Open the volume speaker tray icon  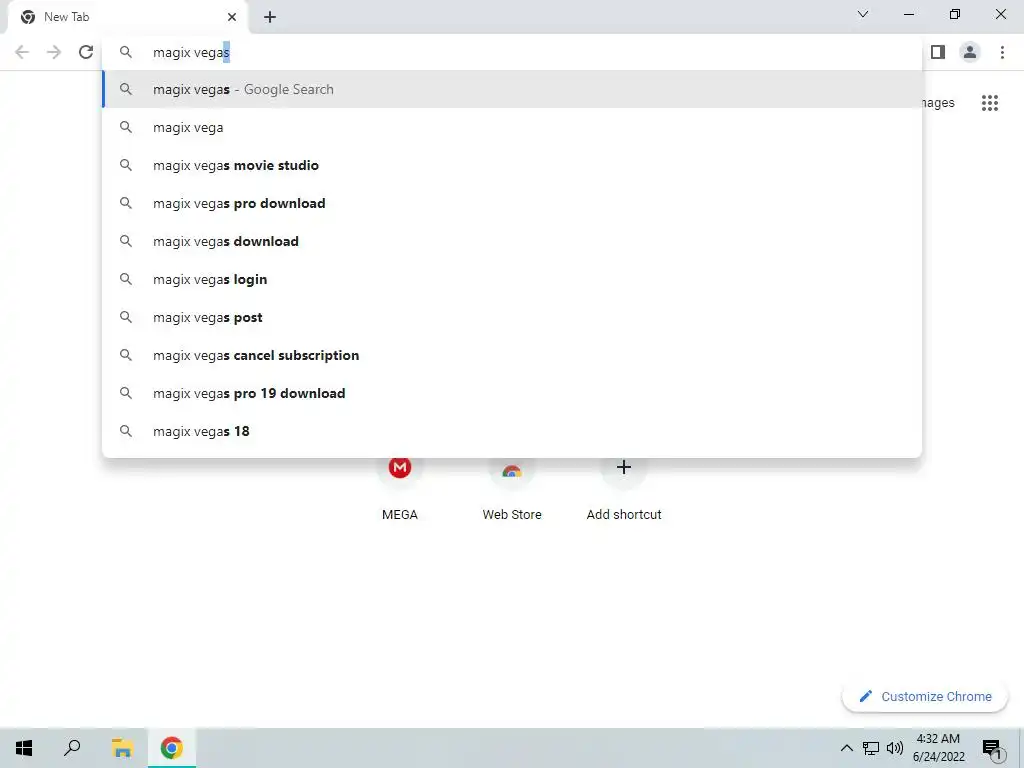[x=895, y=748]
